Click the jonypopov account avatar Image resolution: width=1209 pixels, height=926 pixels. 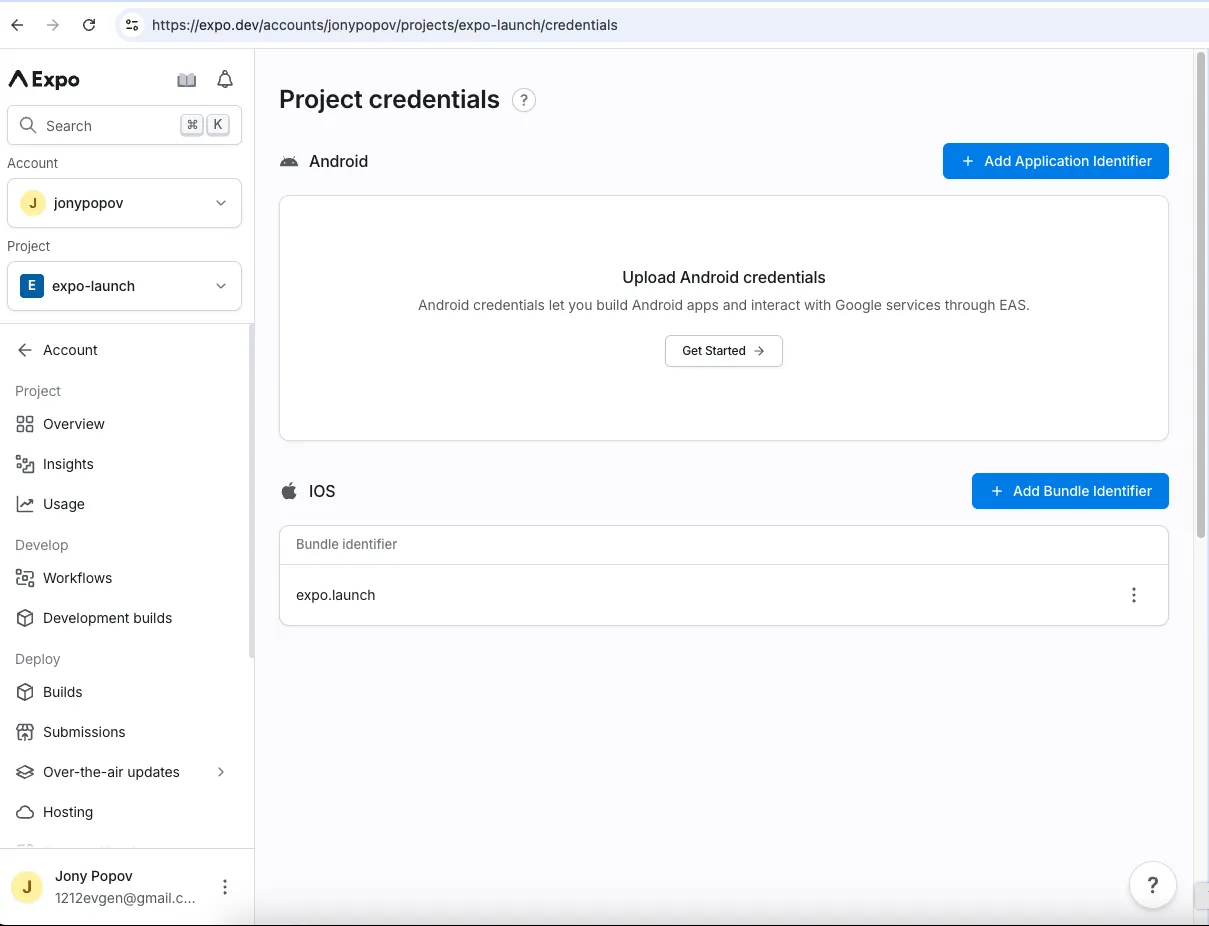tap(32, 203)
